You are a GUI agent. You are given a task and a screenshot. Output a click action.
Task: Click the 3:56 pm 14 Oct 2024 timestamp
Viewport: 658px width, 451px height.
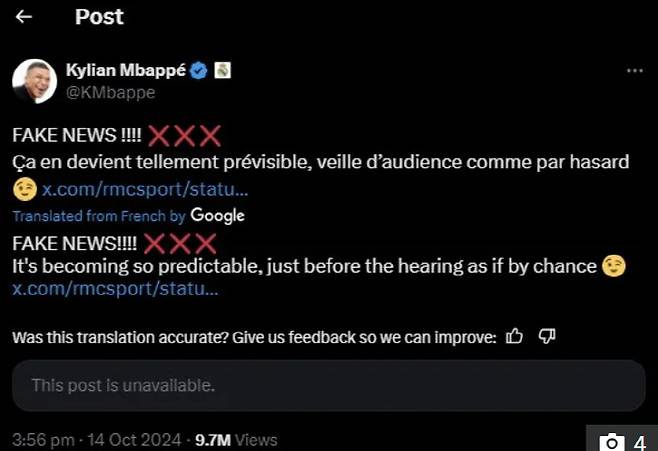[96, 439]
